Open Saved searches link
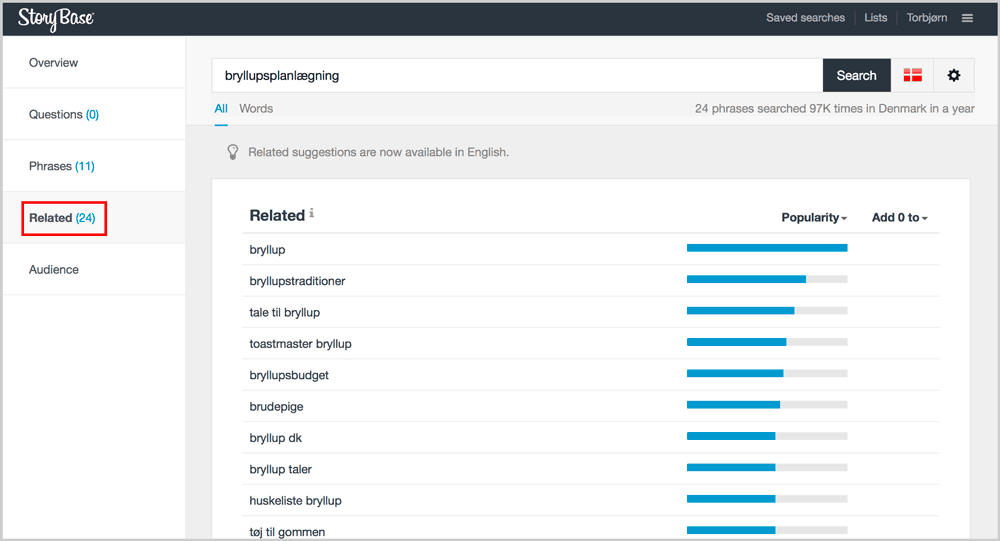The image size is (1000, 541). point(805,18)
